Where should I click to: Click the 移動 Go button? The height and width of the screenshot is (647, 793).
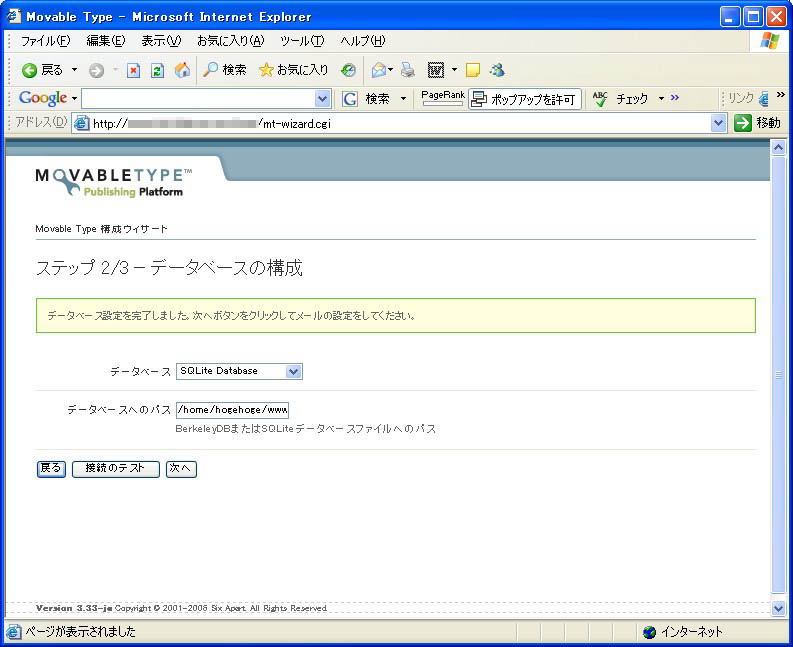tap(757, 123)
